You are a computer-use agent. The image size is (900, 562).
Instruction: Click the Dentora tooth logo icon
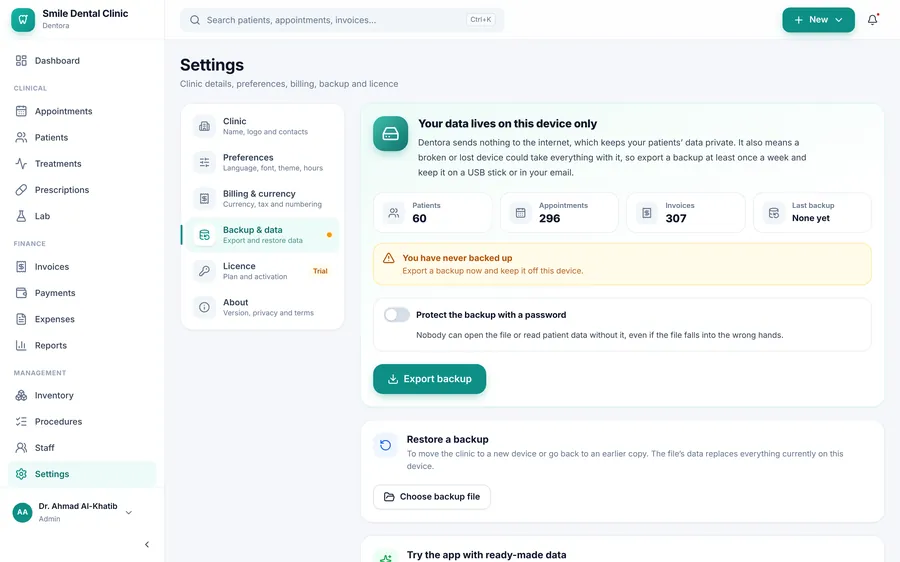pyautogui.click(x=23, y=20)
